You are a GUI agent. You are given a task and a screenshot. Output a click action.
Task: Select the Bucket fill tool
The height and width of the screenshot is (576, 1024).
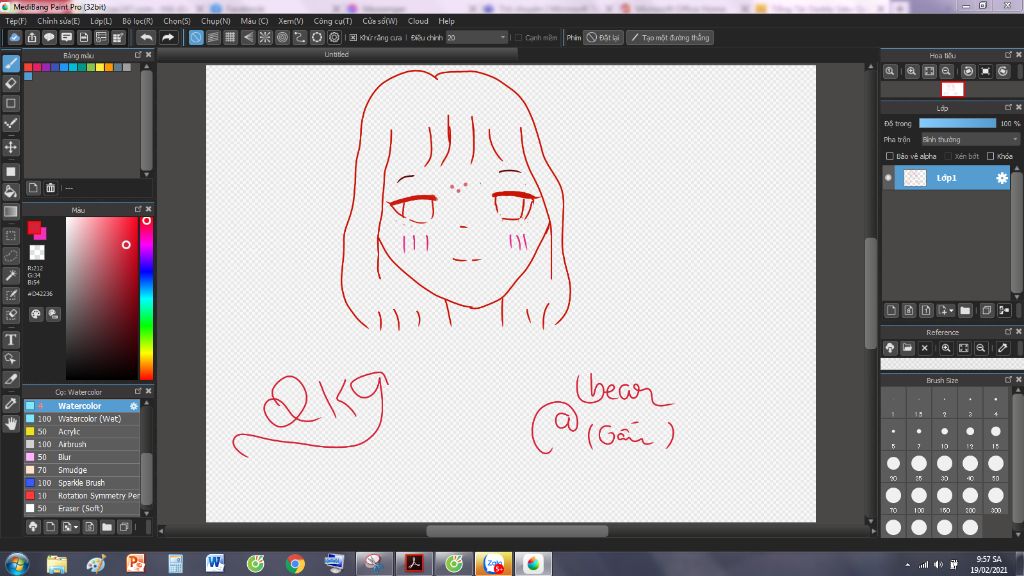[11, 191]
